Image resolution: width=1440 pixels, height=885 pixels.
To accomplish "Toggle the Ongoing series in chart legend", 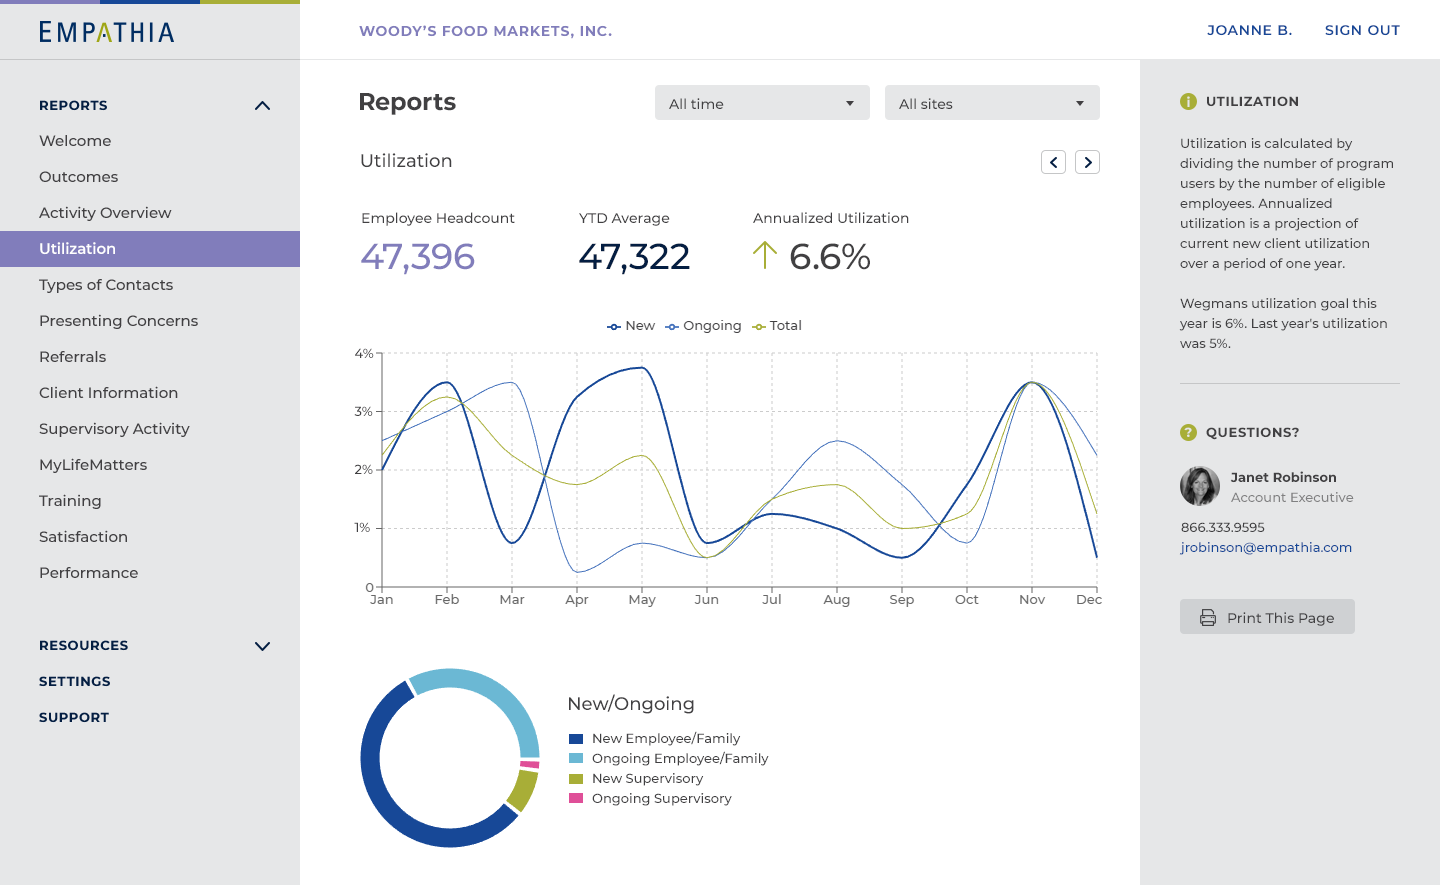I will pos(704,326).
